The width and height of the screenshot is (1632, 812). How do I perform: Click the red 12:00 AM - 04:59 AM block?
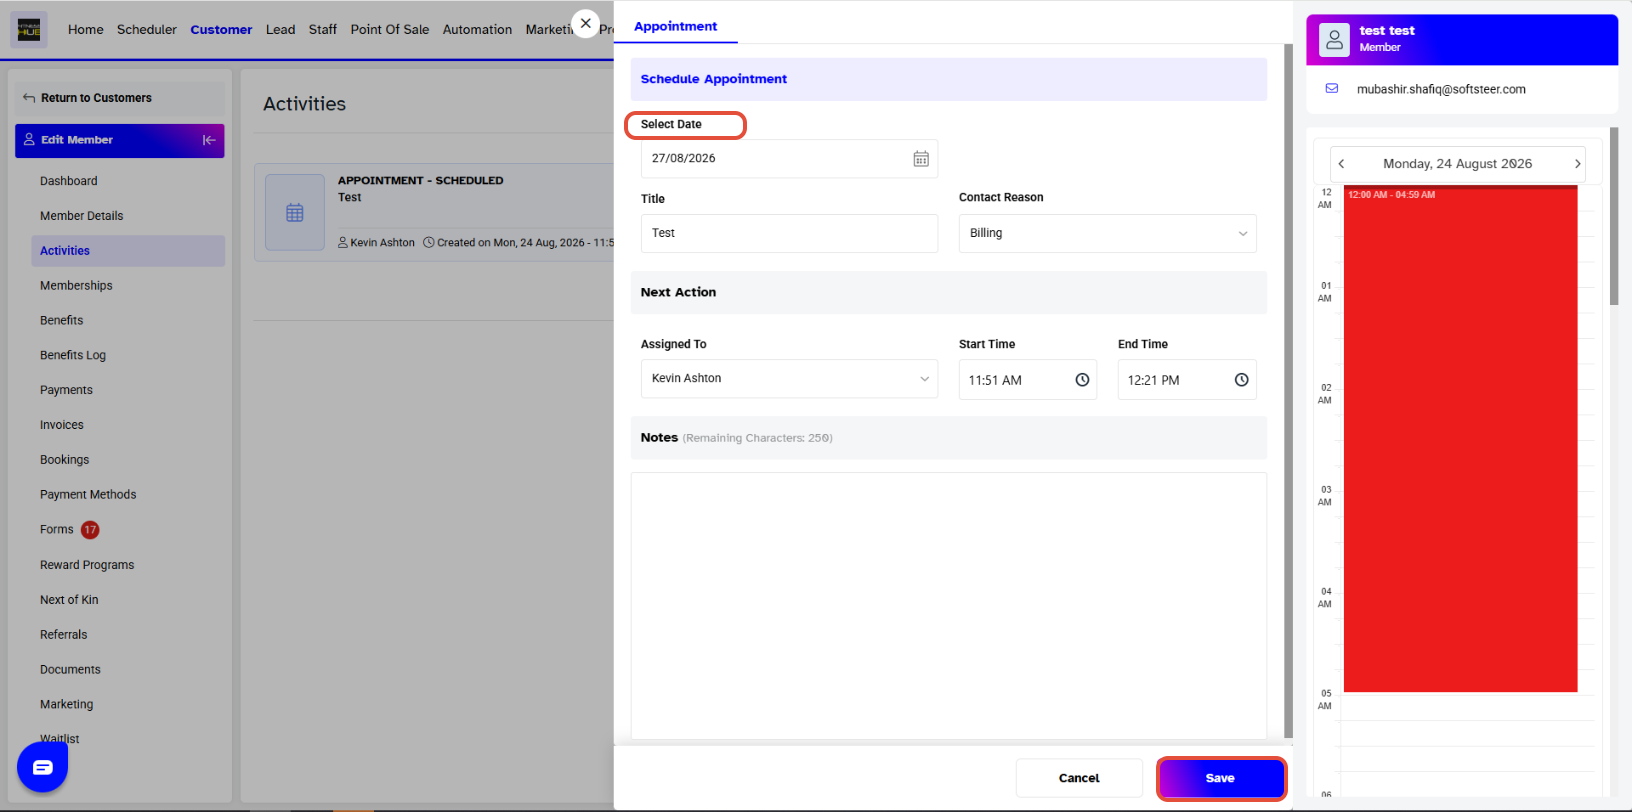pos(1460,439)
